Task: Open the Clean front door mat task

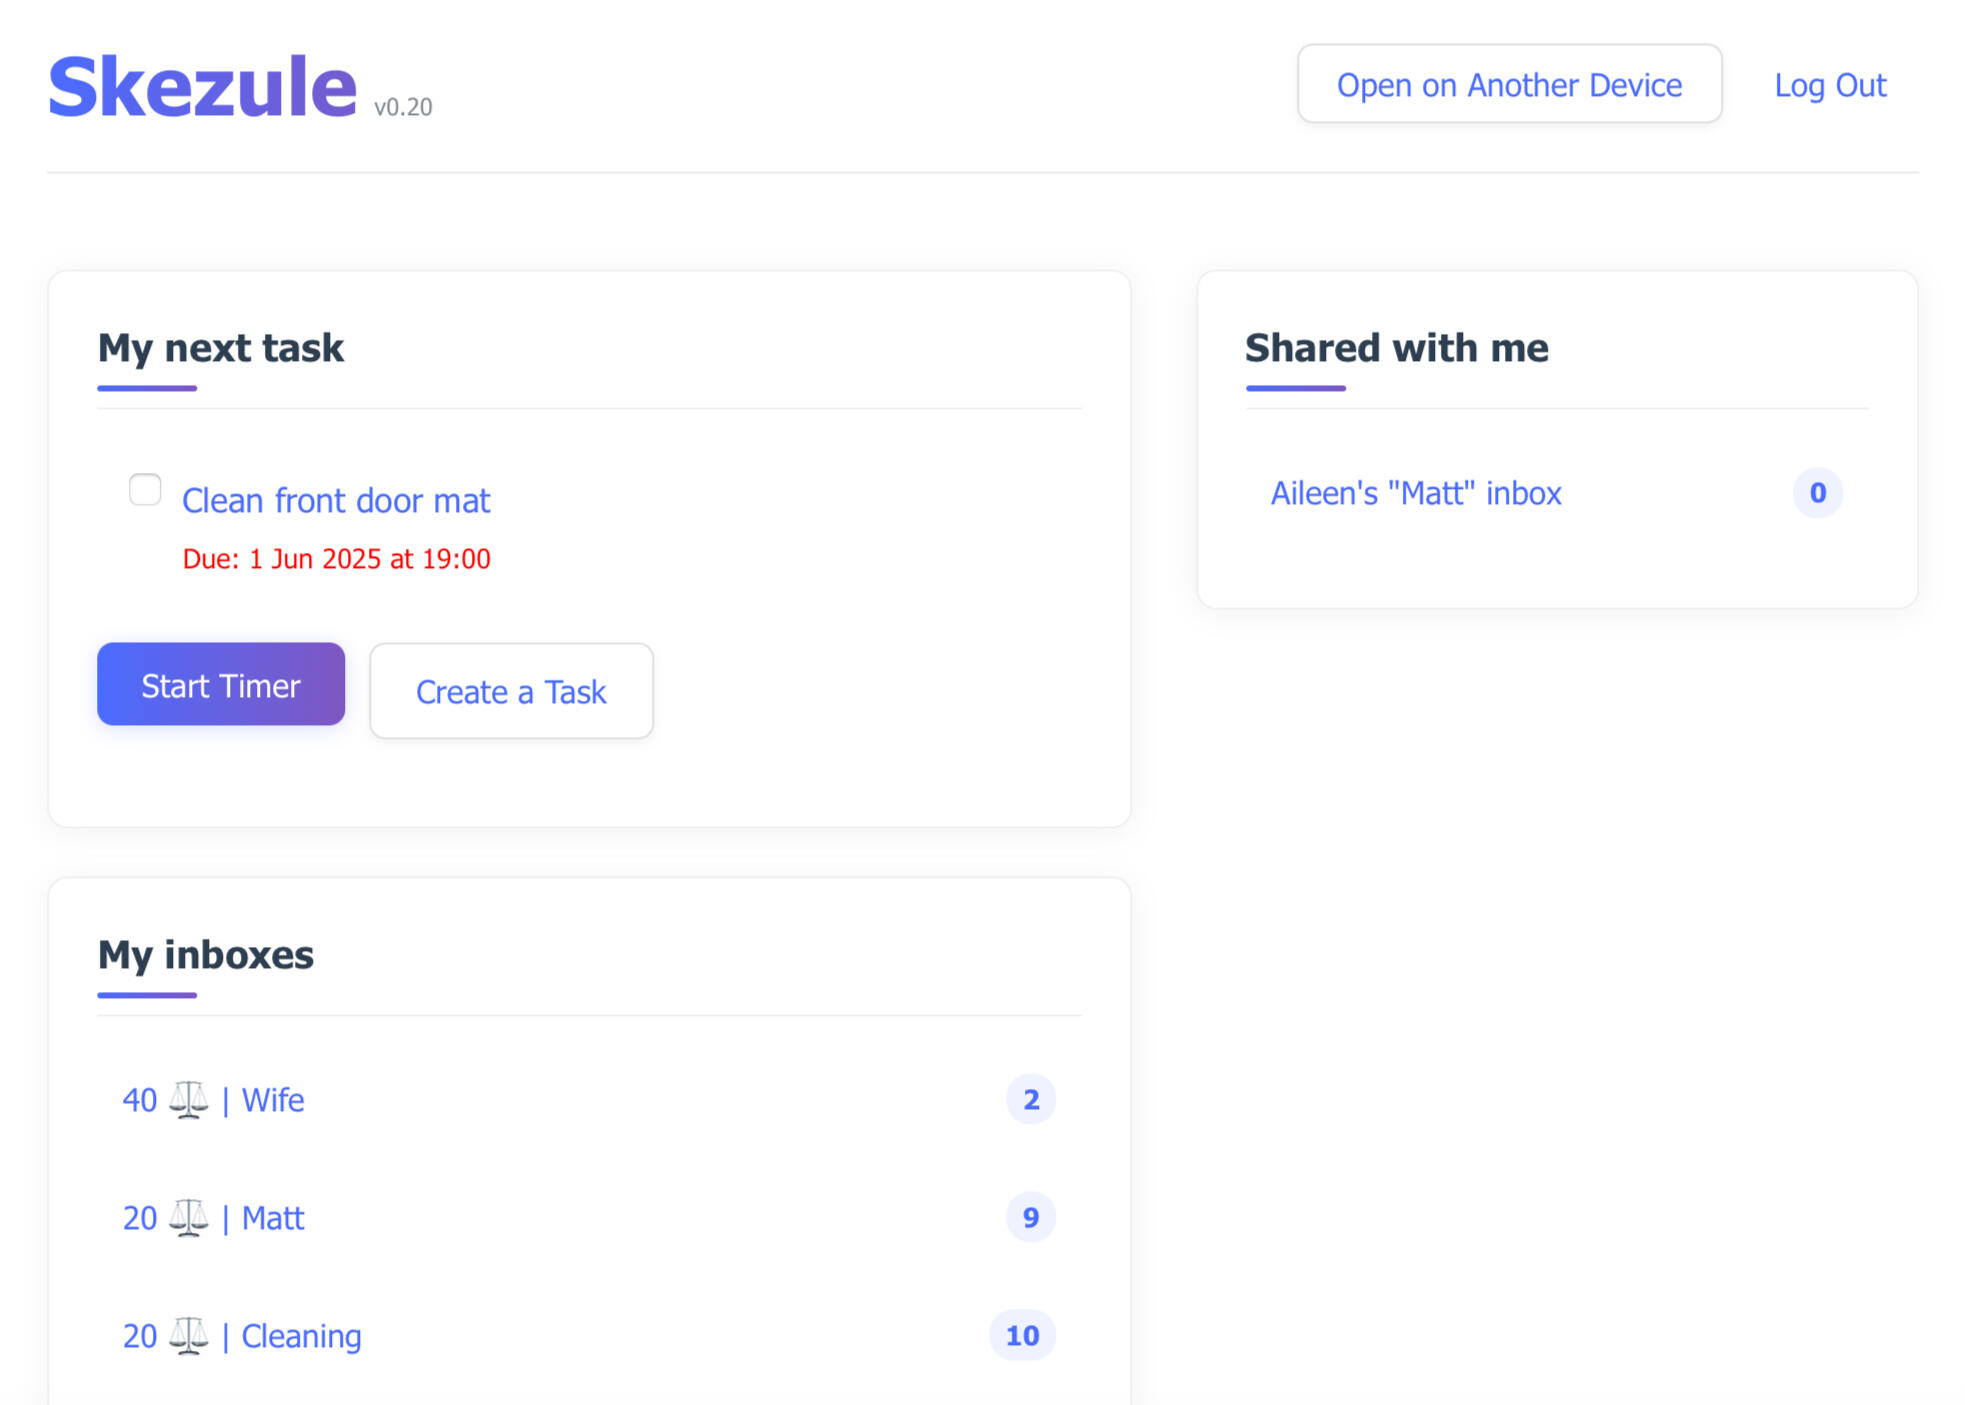Action: [x=336, y=500]
